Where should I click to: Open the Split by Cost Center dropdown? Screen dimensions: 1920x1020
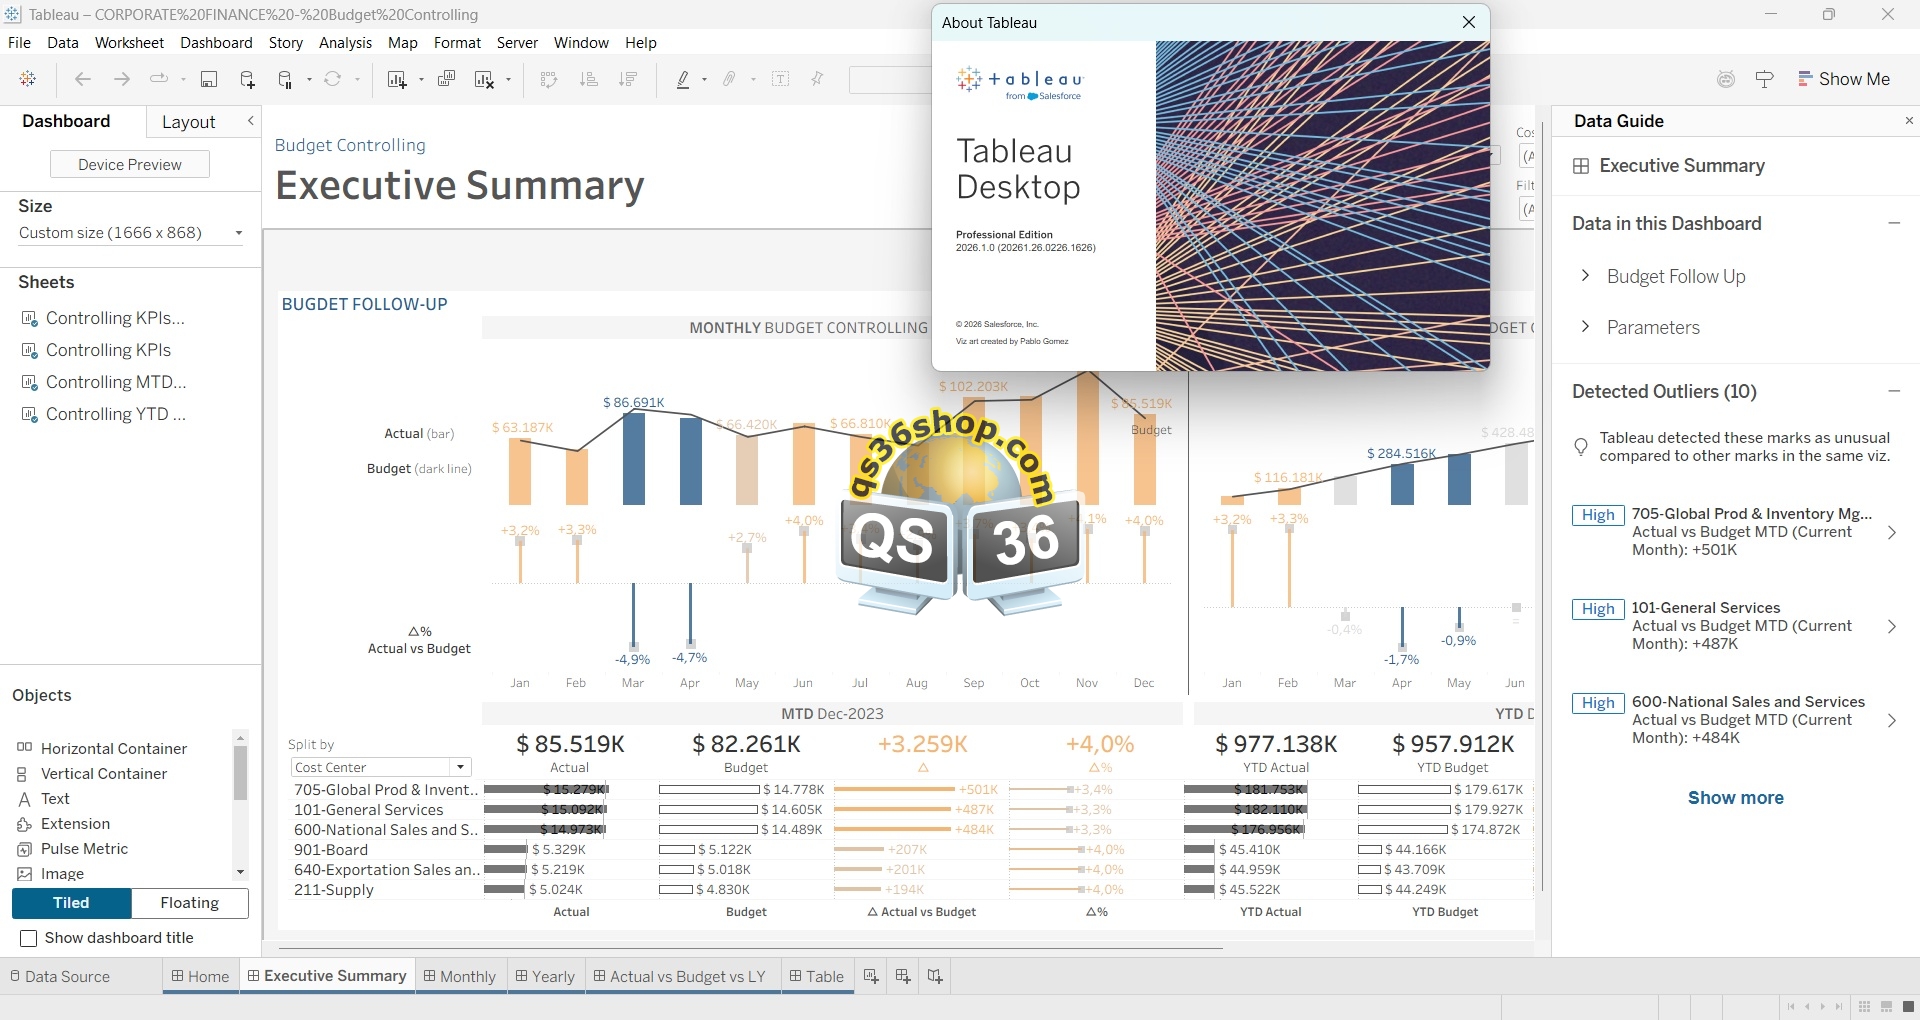[x=460, y=767]
